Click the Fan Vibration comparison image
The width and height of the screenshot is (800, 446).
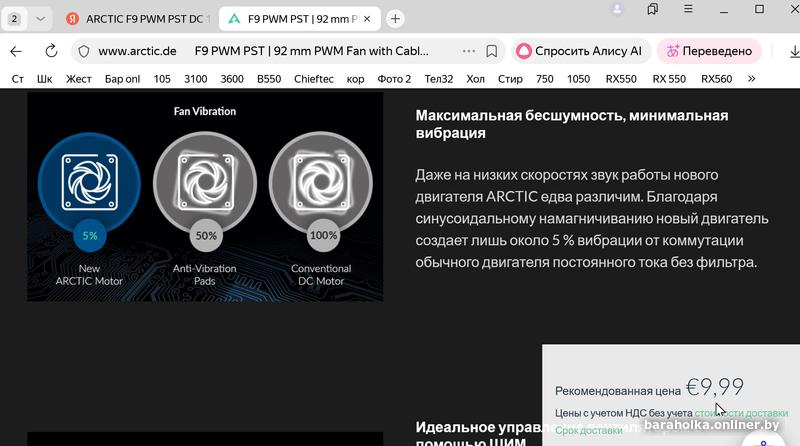205,197
